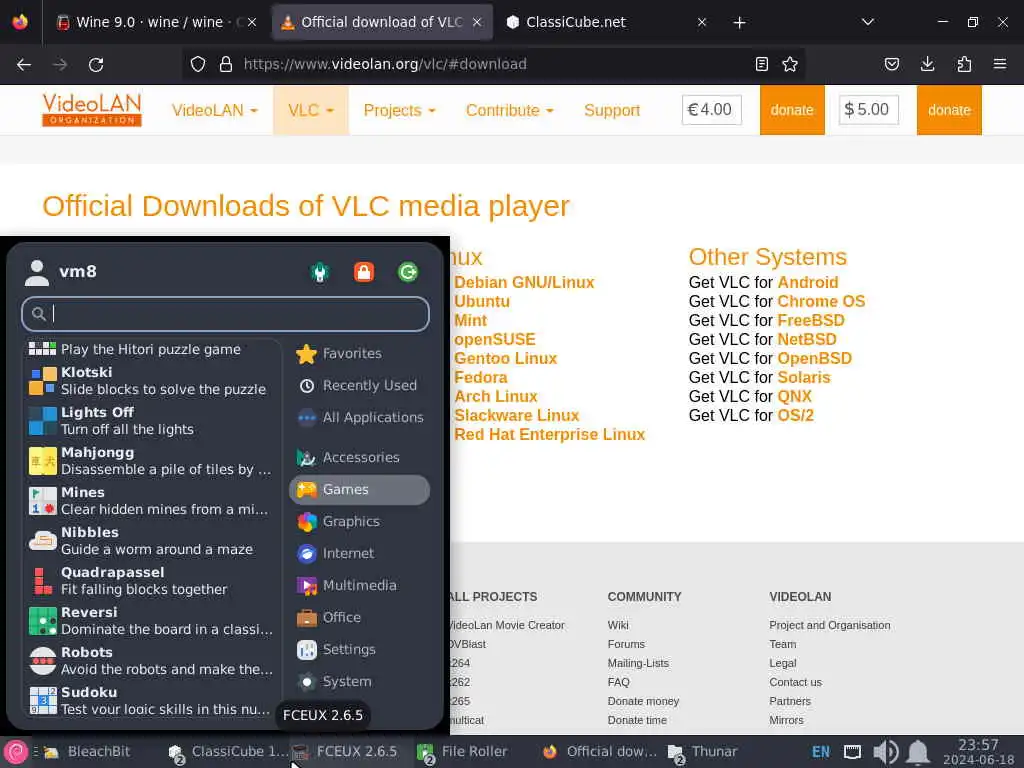
Task: Open the Firefox hamburger menu
Action: tap(1000, 64)
